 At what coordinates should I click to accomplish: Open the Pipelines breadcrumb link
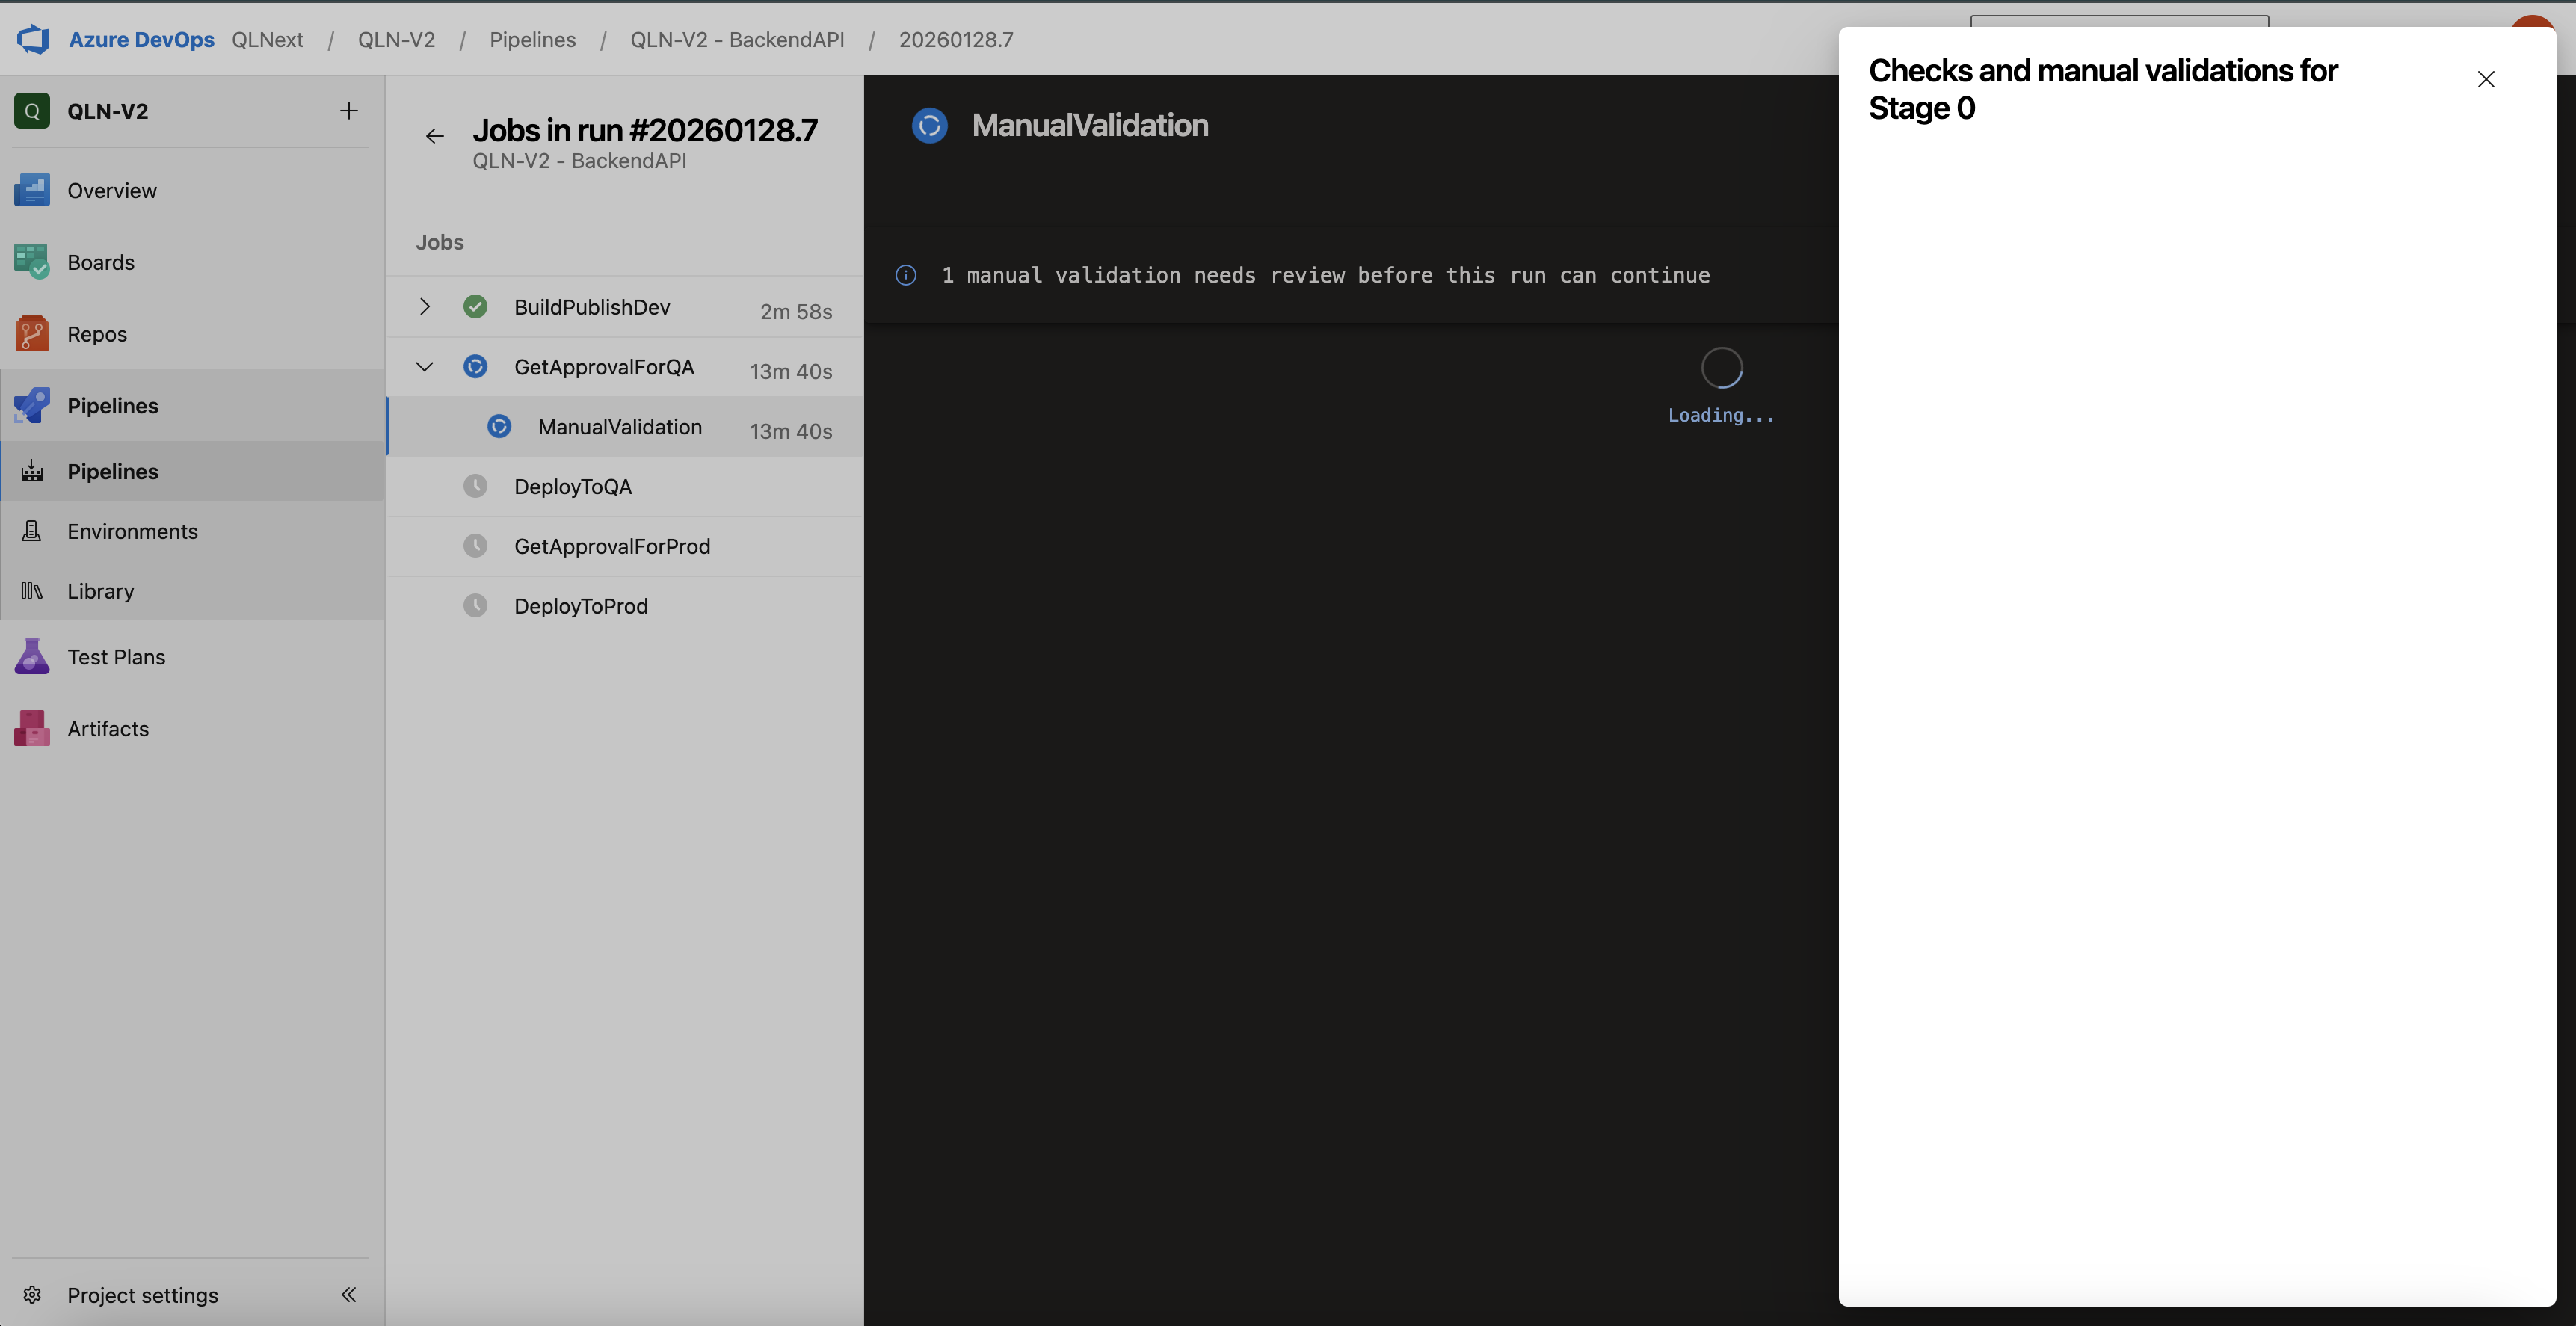[533, 40]
